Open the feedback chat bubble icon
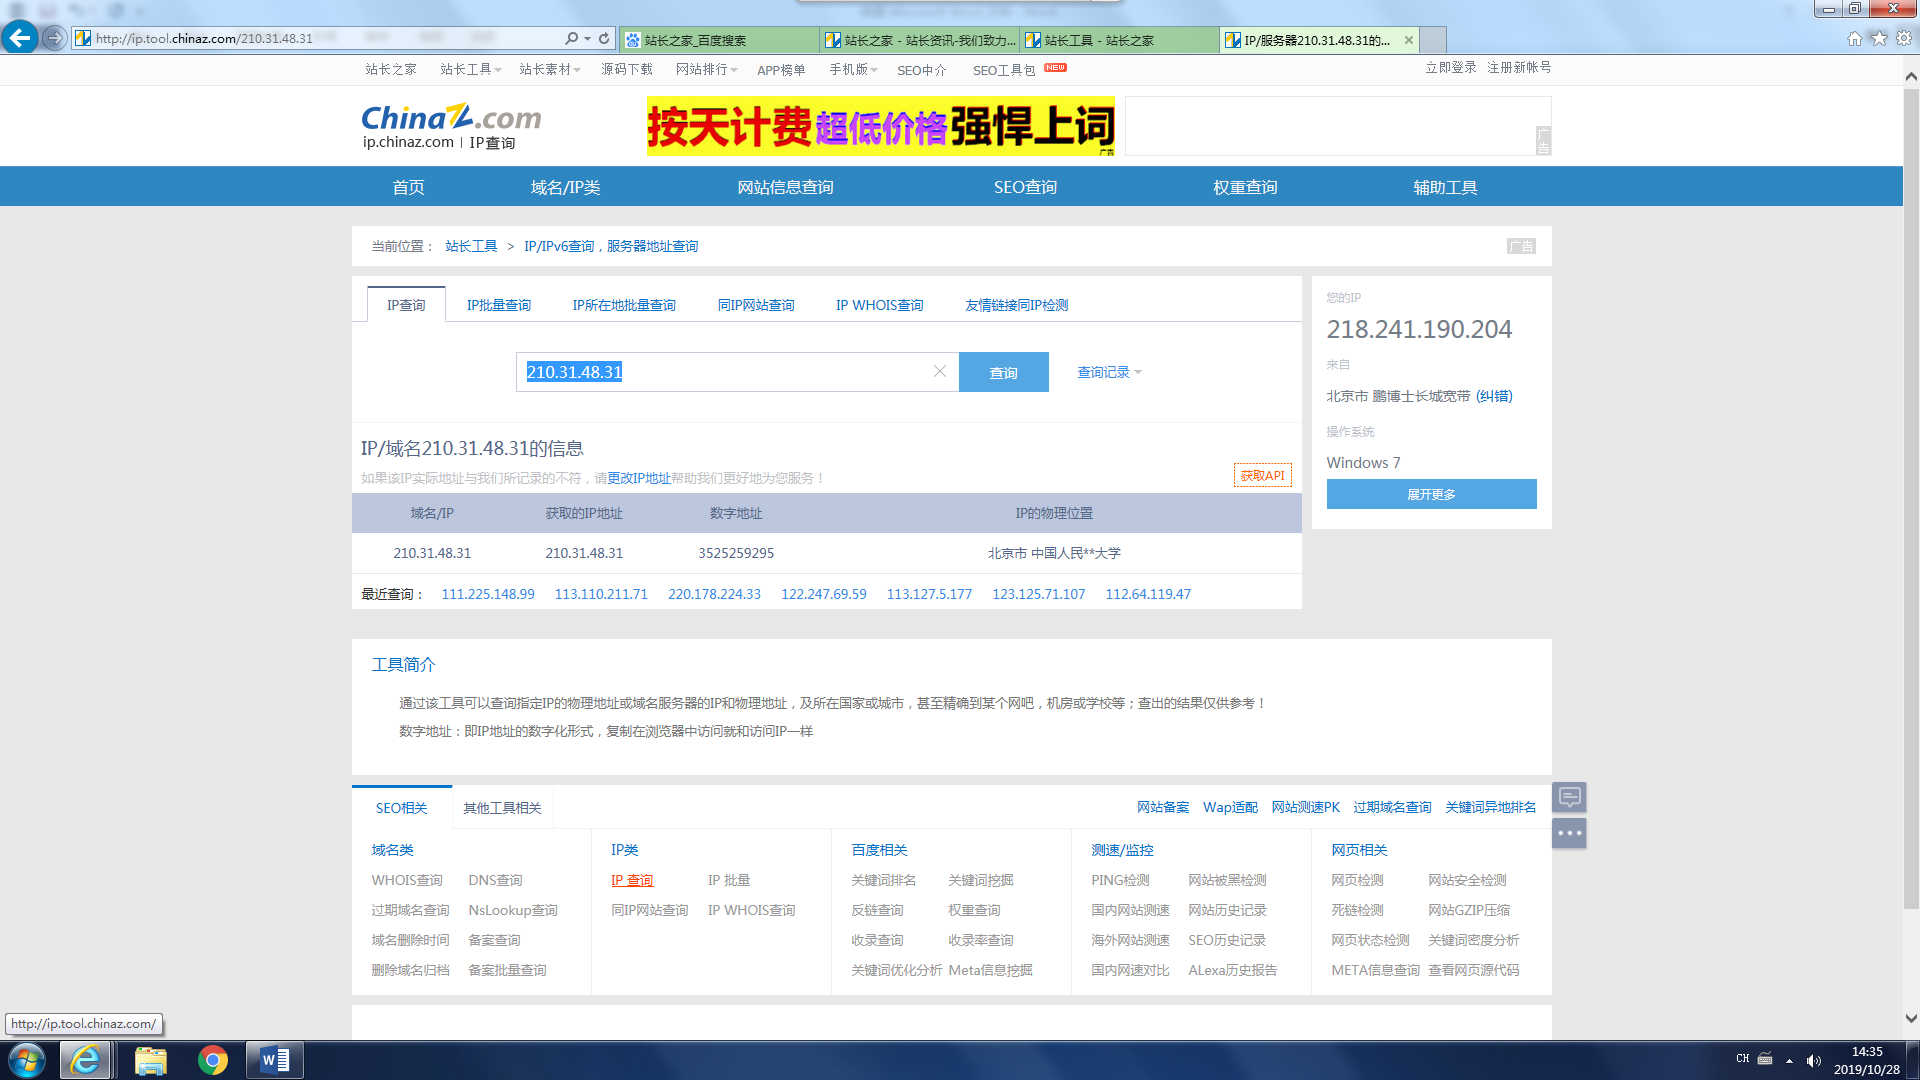 (1569, 797)
